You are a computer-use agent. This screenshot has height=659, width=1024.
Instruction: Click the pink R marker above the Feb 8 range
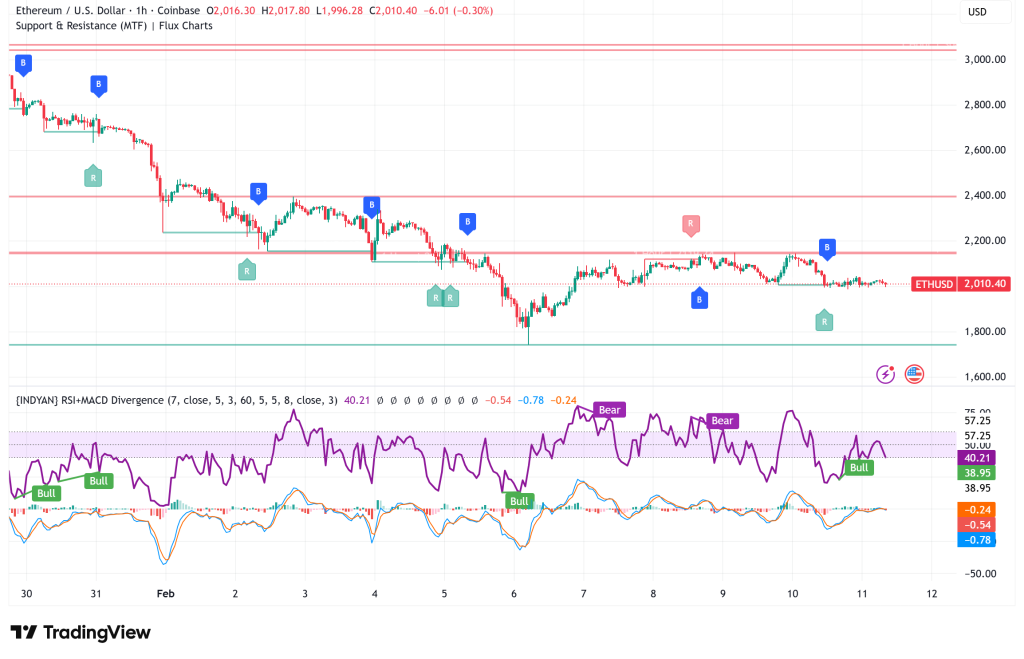691,225
